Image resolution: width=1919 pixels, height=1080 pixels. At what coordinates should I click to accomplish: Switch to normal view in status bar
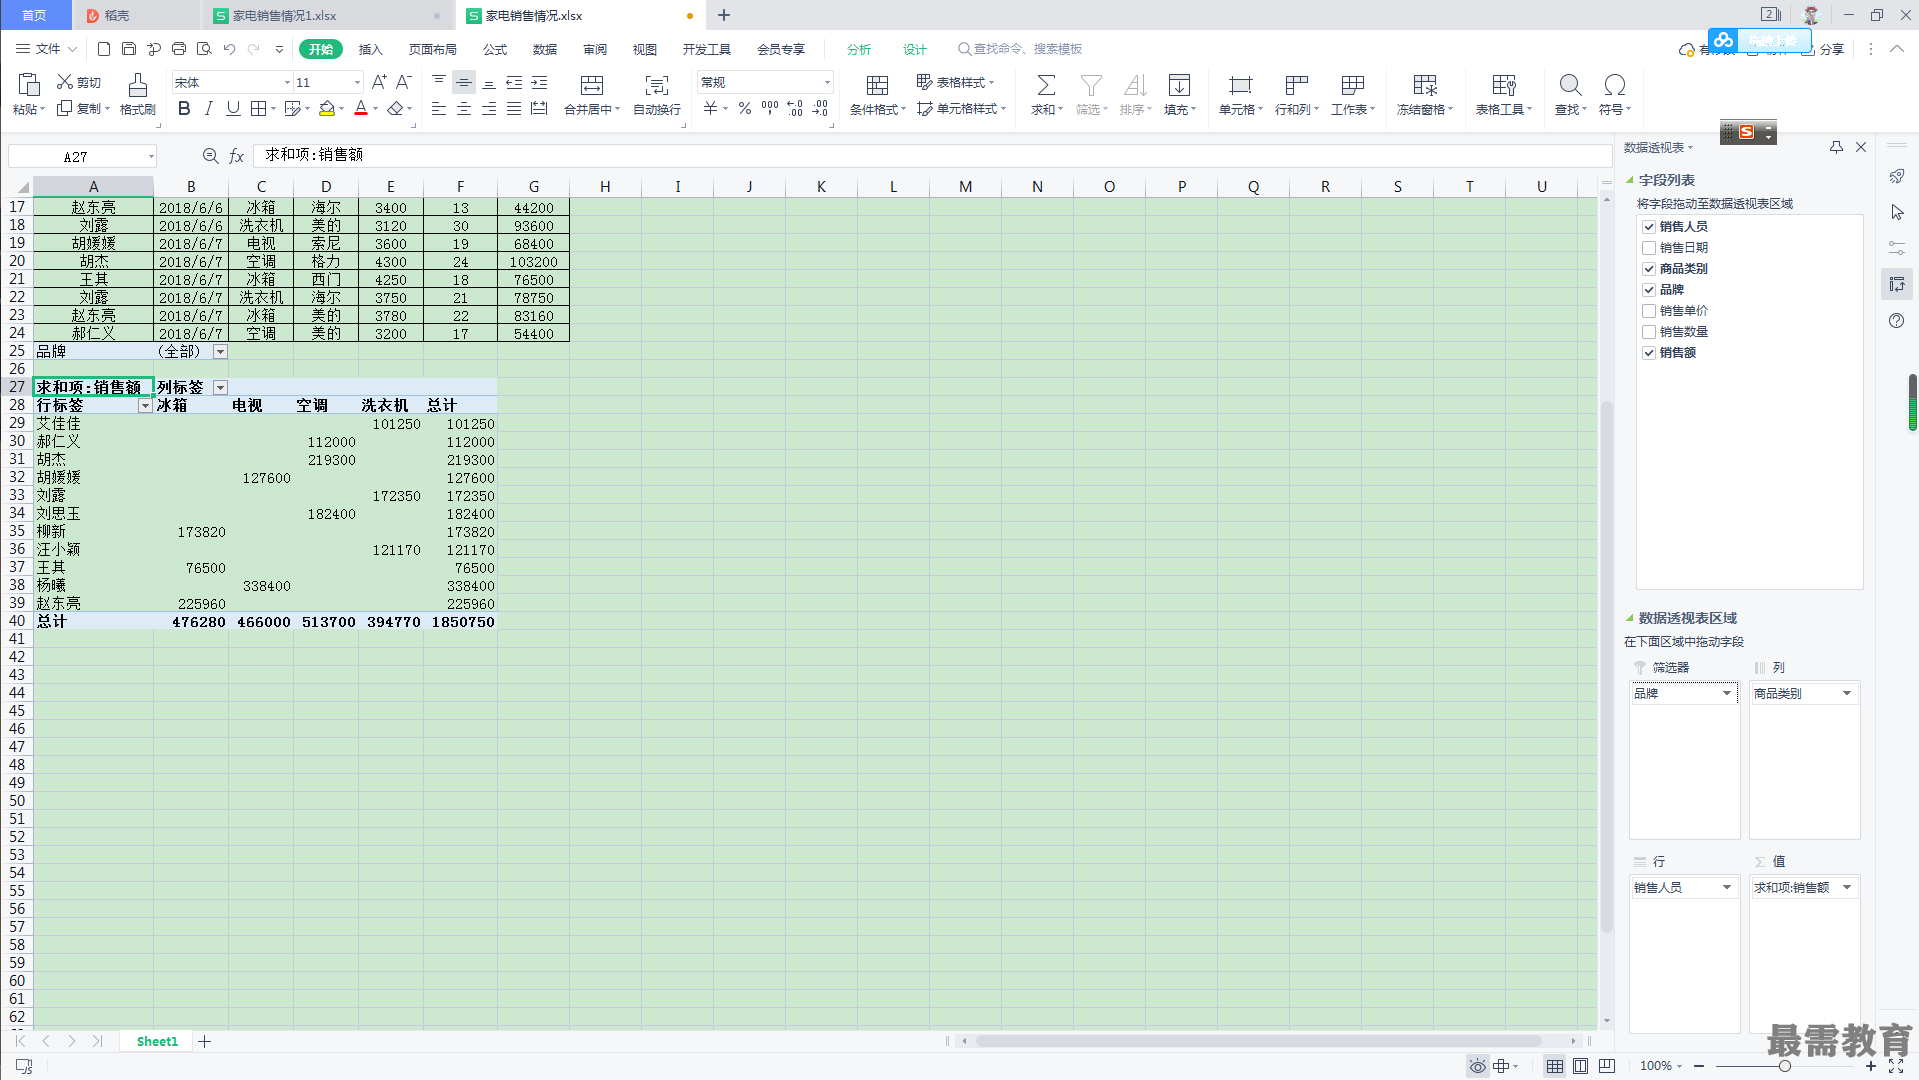1554,1066
